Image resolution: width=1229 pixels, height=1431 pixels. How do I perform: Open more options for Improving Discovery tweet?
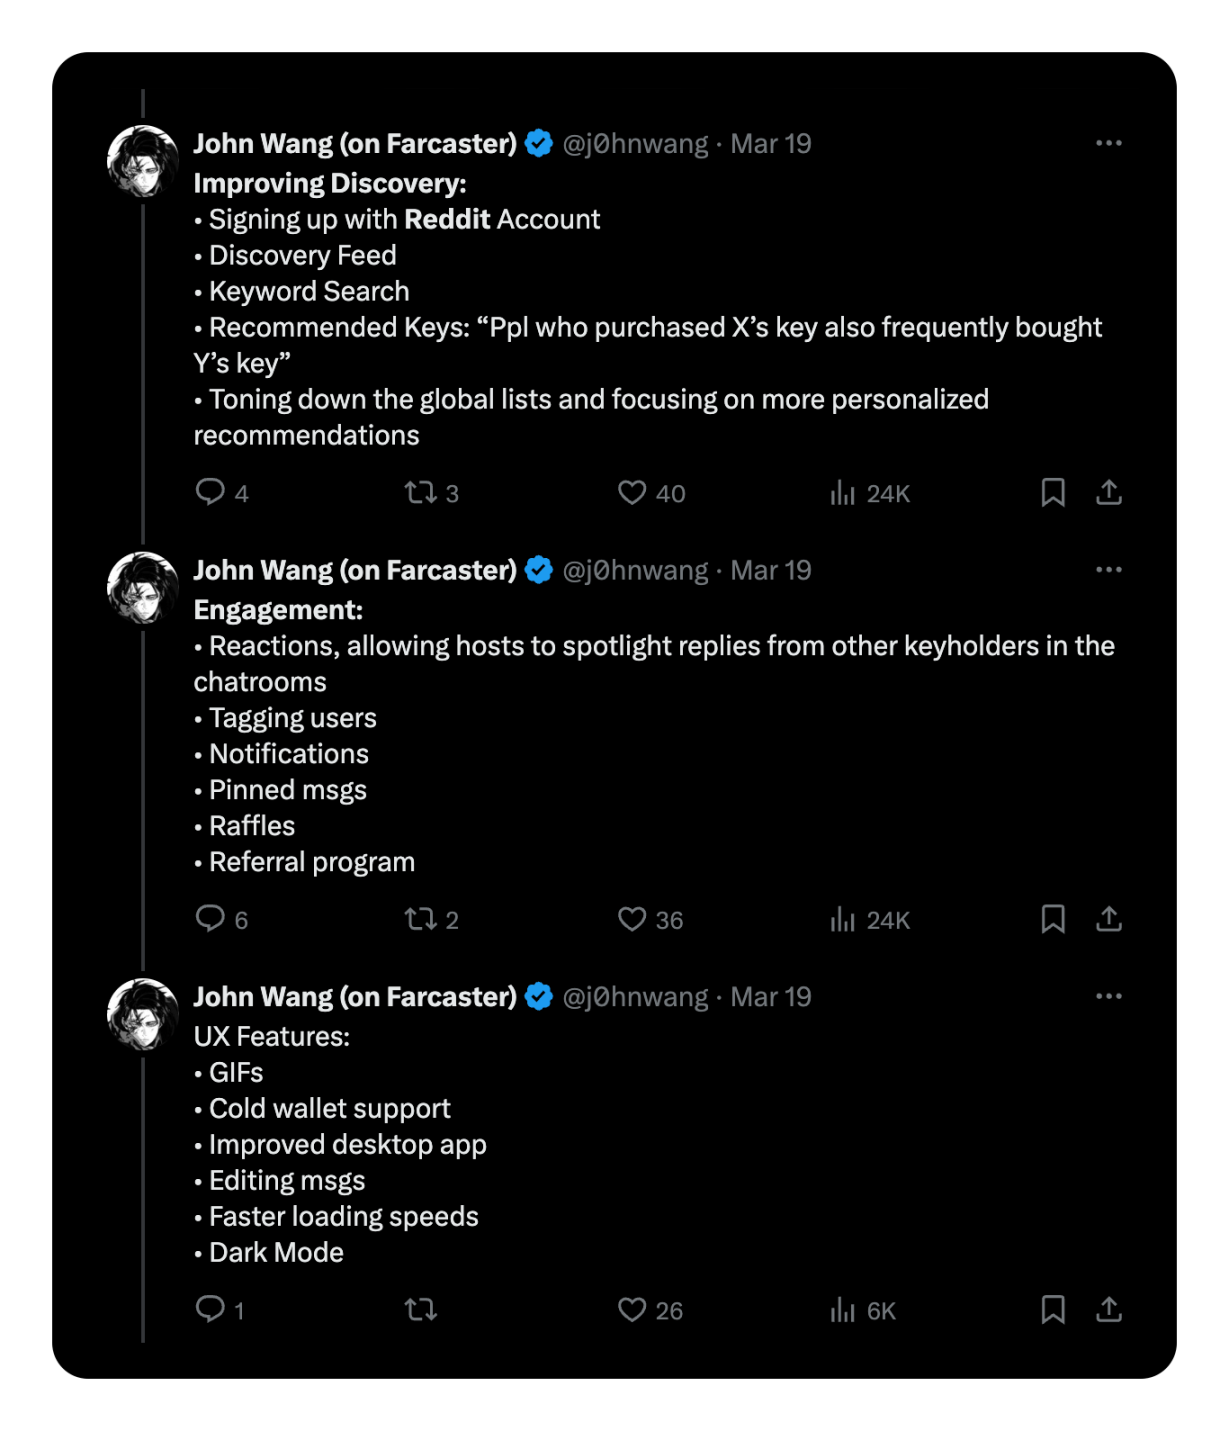[1108, 143]
